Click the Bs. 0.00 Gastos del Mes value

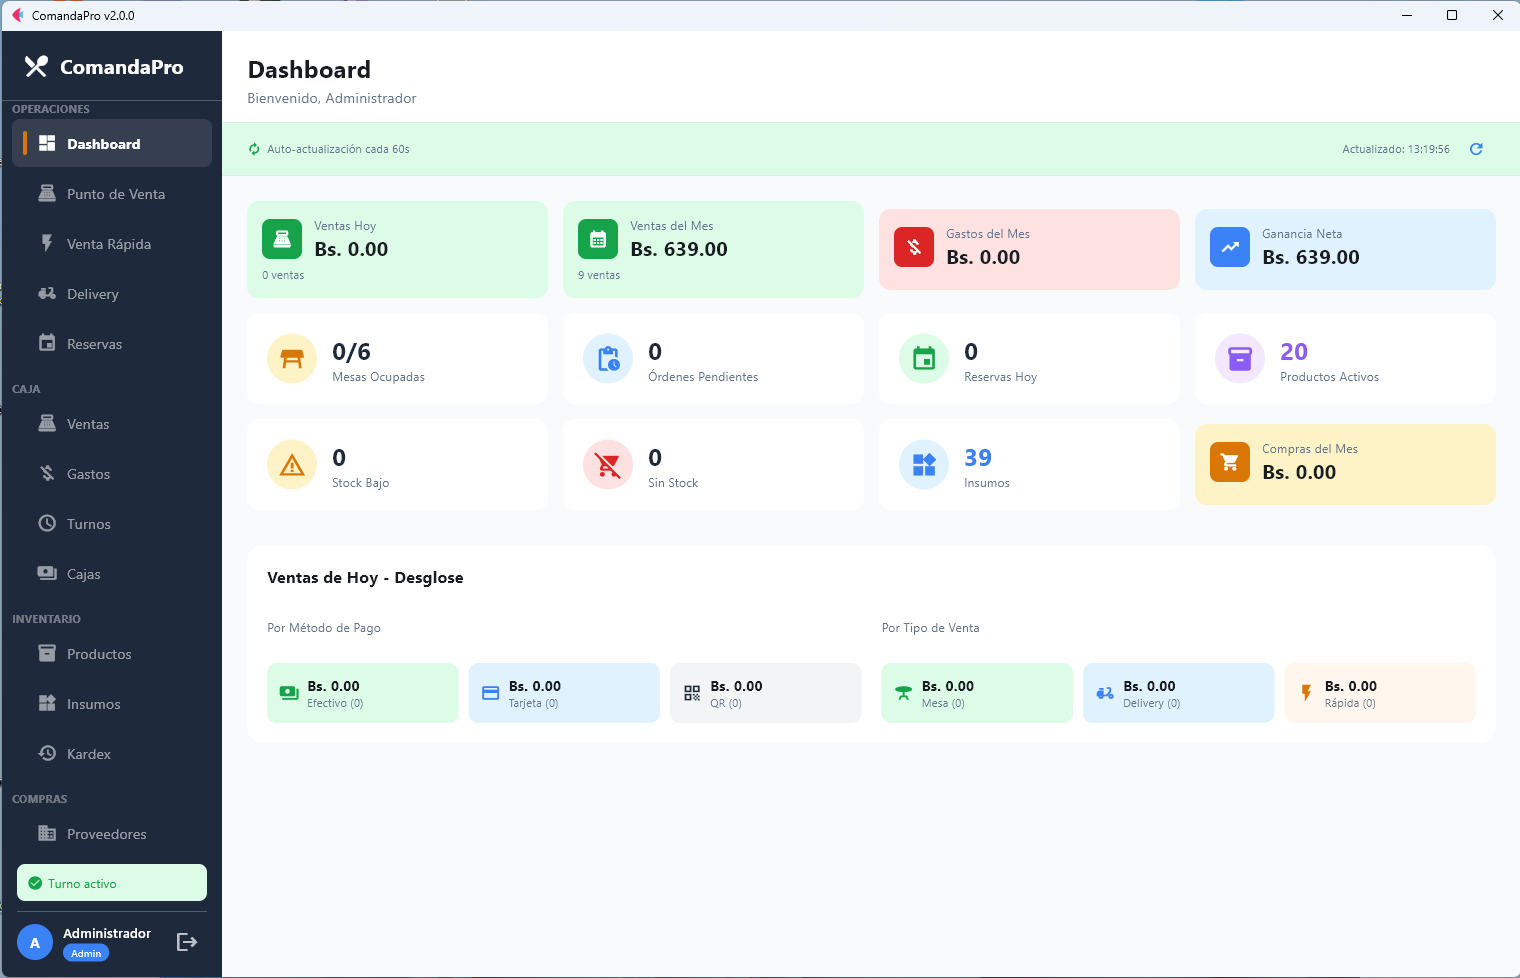pos(983,257)
